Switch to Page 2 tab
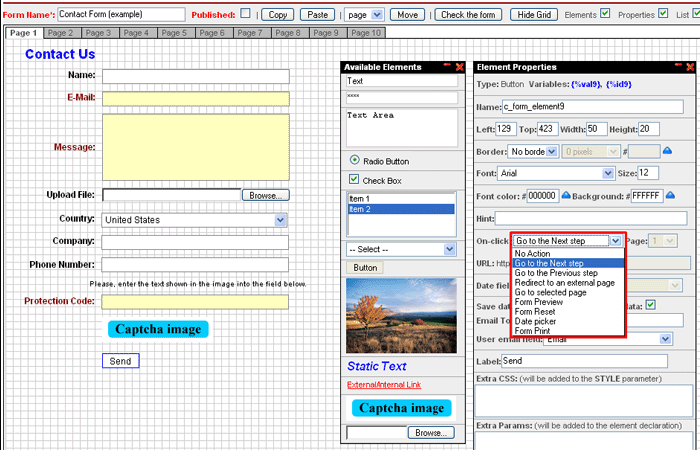 [60, 33]
